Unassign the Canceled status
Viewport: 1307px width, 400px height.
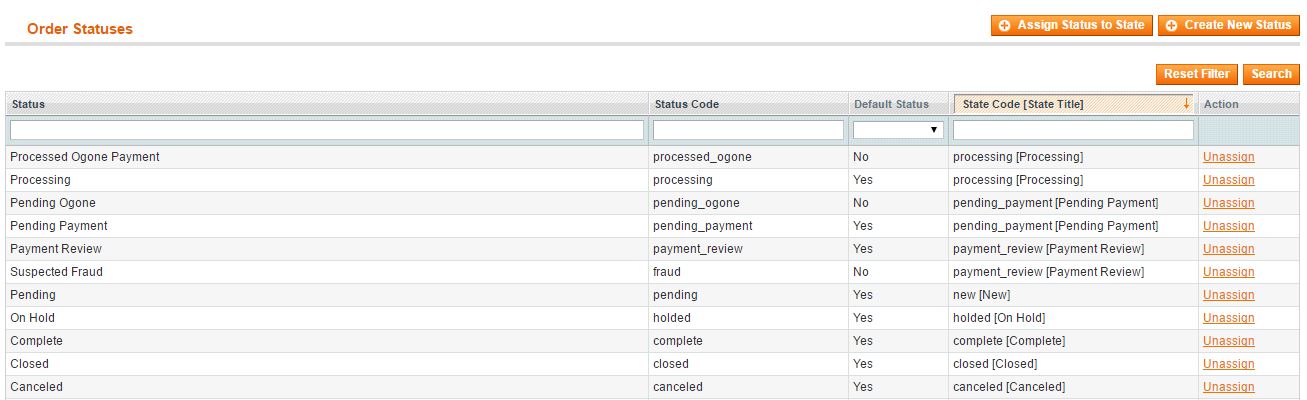[1228, 387]
